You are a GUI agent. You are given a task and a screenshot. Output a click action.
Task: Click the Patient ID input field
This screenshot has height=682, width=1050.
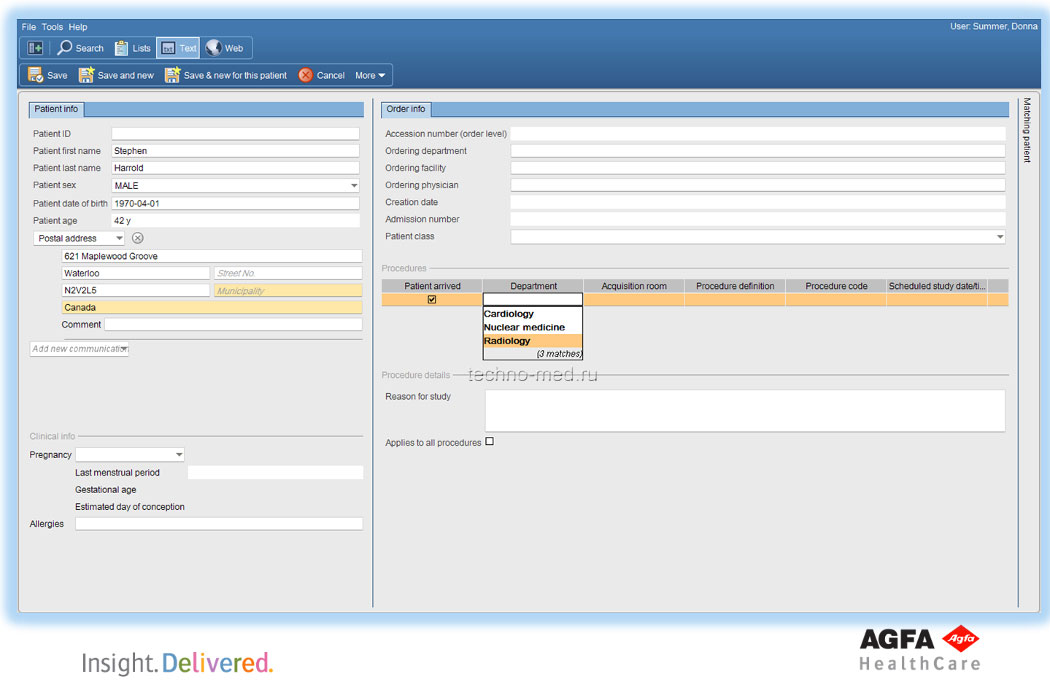pyautogui.click(x=235, y=134)
